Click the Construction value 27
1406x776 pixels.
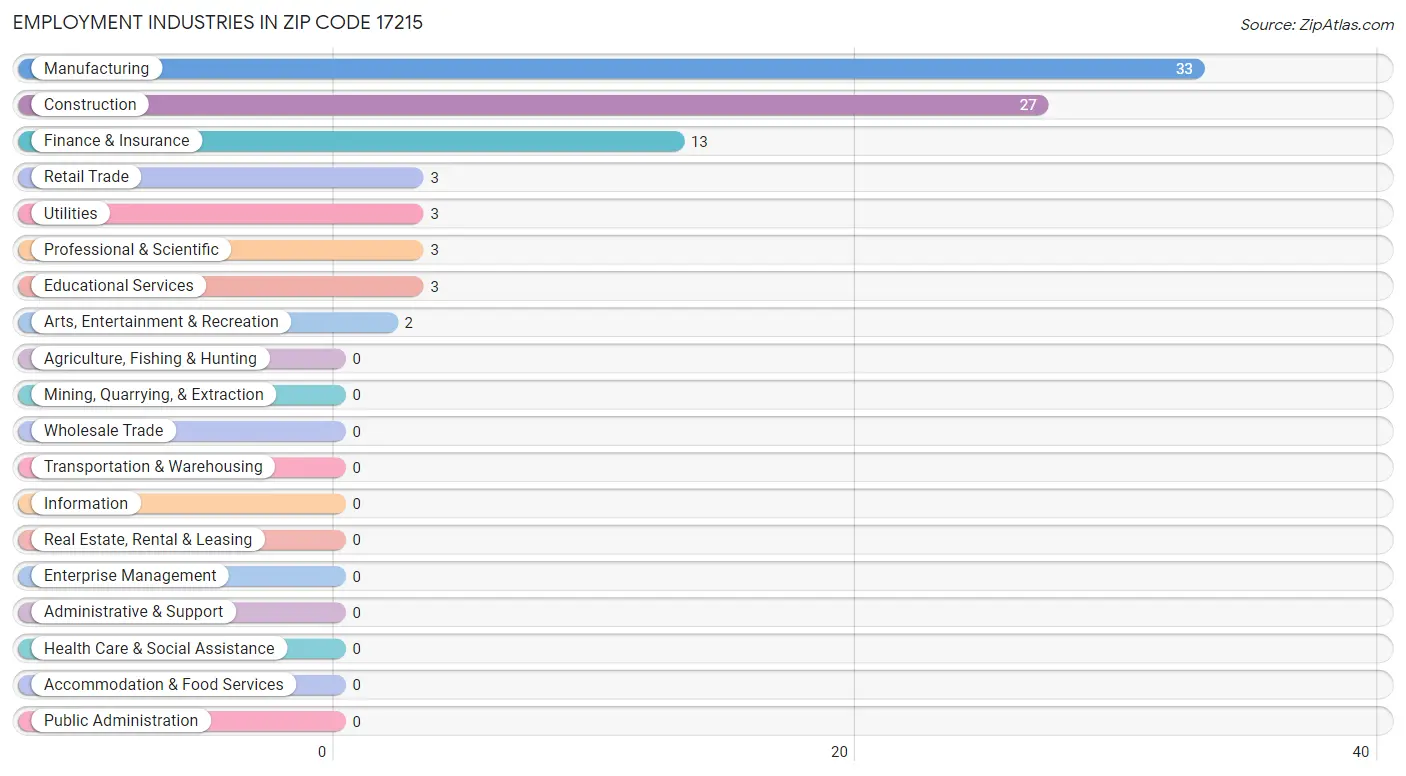(1028, 105)
